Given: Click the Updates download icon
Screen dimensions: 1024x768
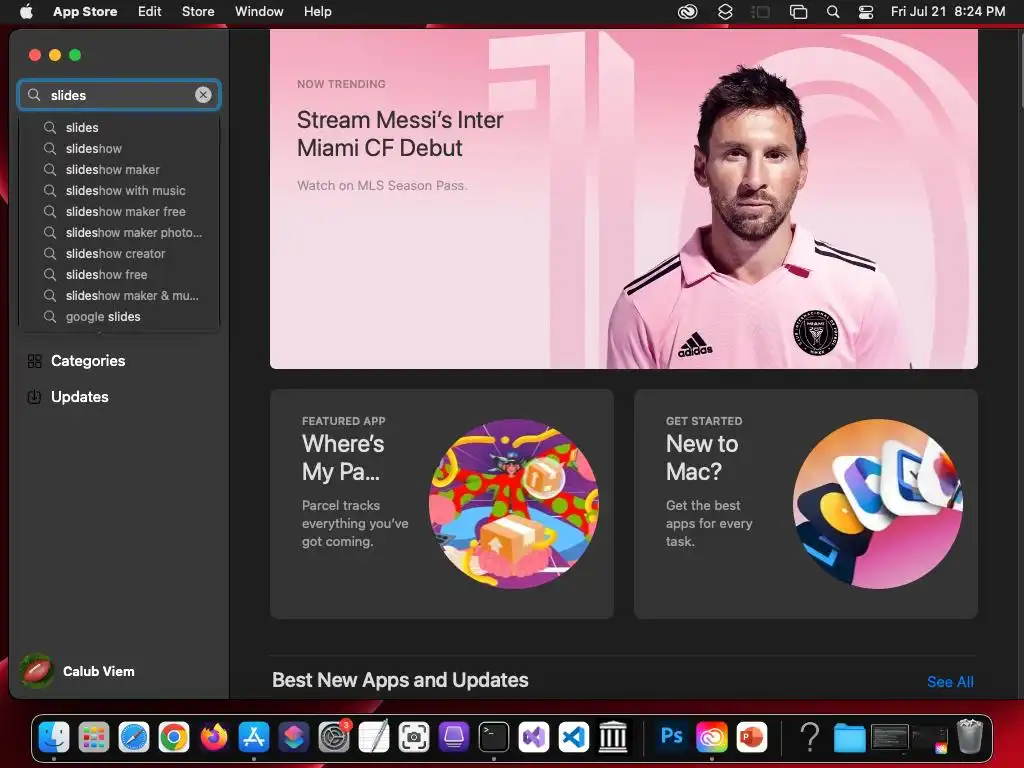Looking at the screenshot, I should point(34,396).
